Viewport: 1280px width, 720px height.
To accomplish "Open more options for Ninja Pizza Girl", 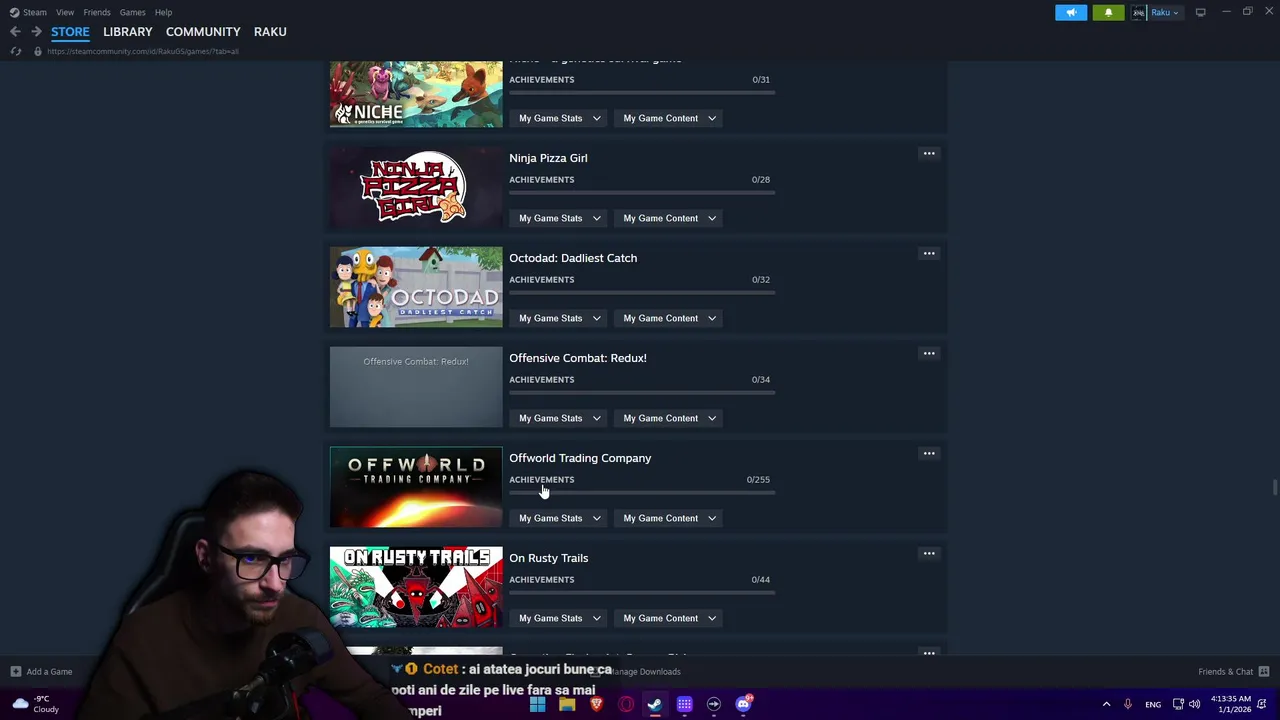I will (x=929, y=154).
